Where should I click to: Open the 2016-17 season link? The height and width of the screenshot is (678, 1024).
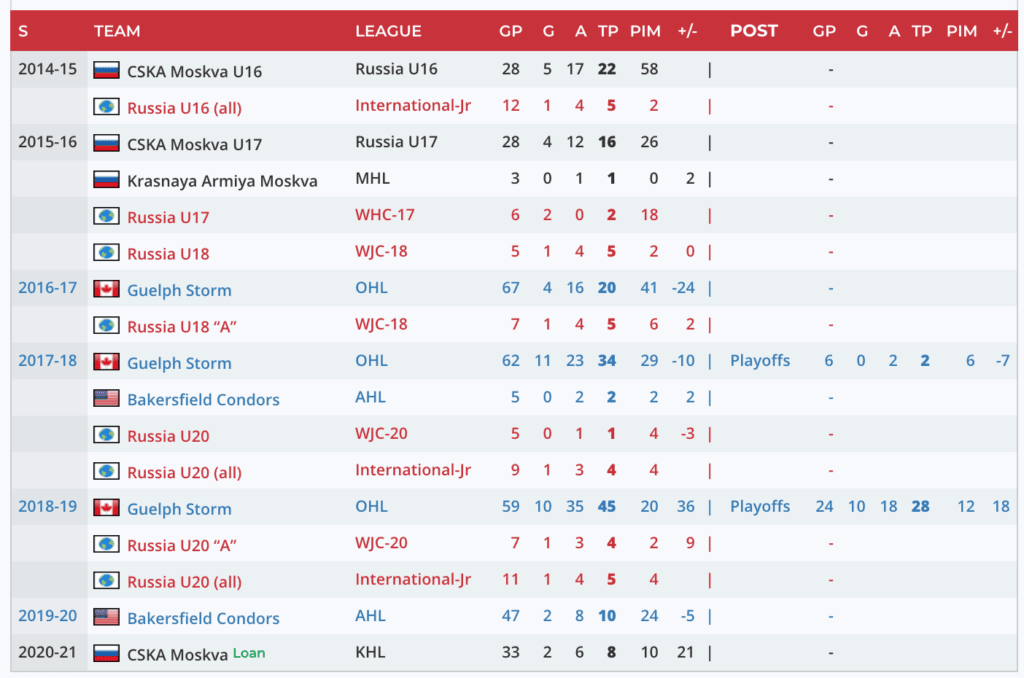(47, 288)
